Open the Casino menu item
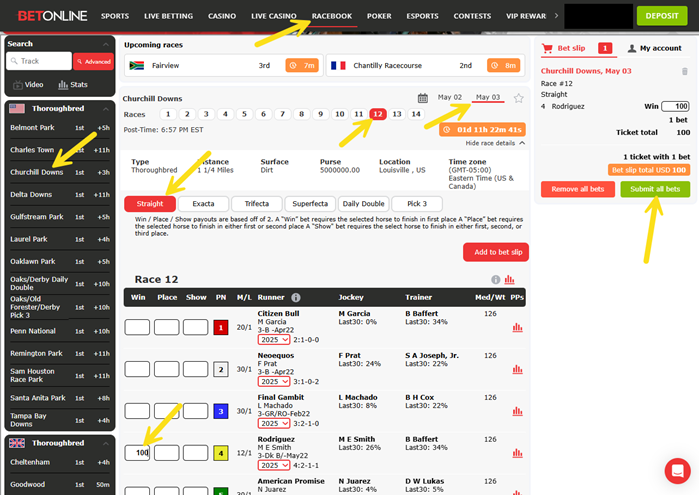The width and height of the screenshot is (699, 496). point(222,16)
